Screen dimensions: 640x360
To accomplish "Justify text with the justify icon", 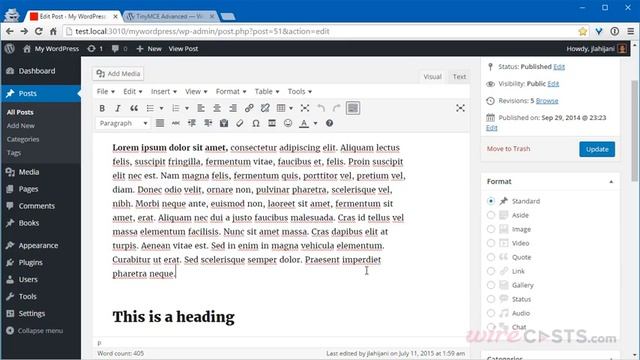I will [x=160, y=123].
